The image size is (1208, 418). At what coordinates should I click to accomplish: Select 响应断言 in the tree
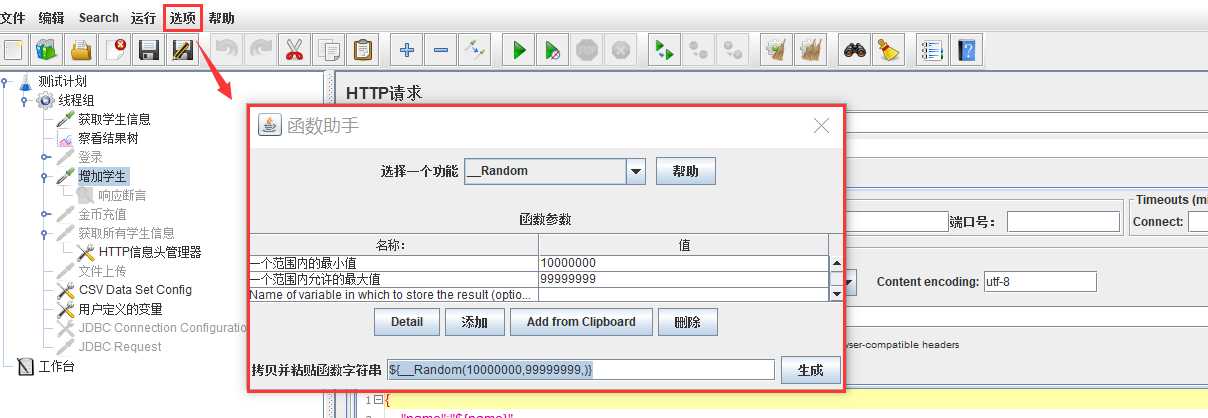(122, 195)
